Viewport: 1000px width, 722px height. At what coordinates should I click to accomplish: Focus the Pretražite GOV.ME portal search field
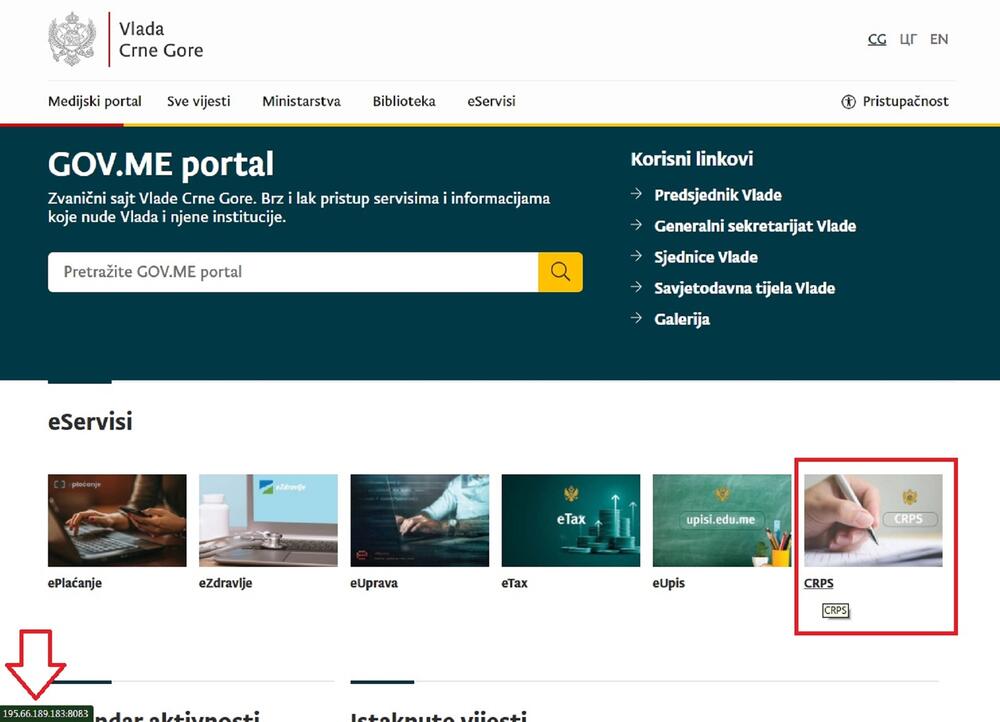pos(292,272)
